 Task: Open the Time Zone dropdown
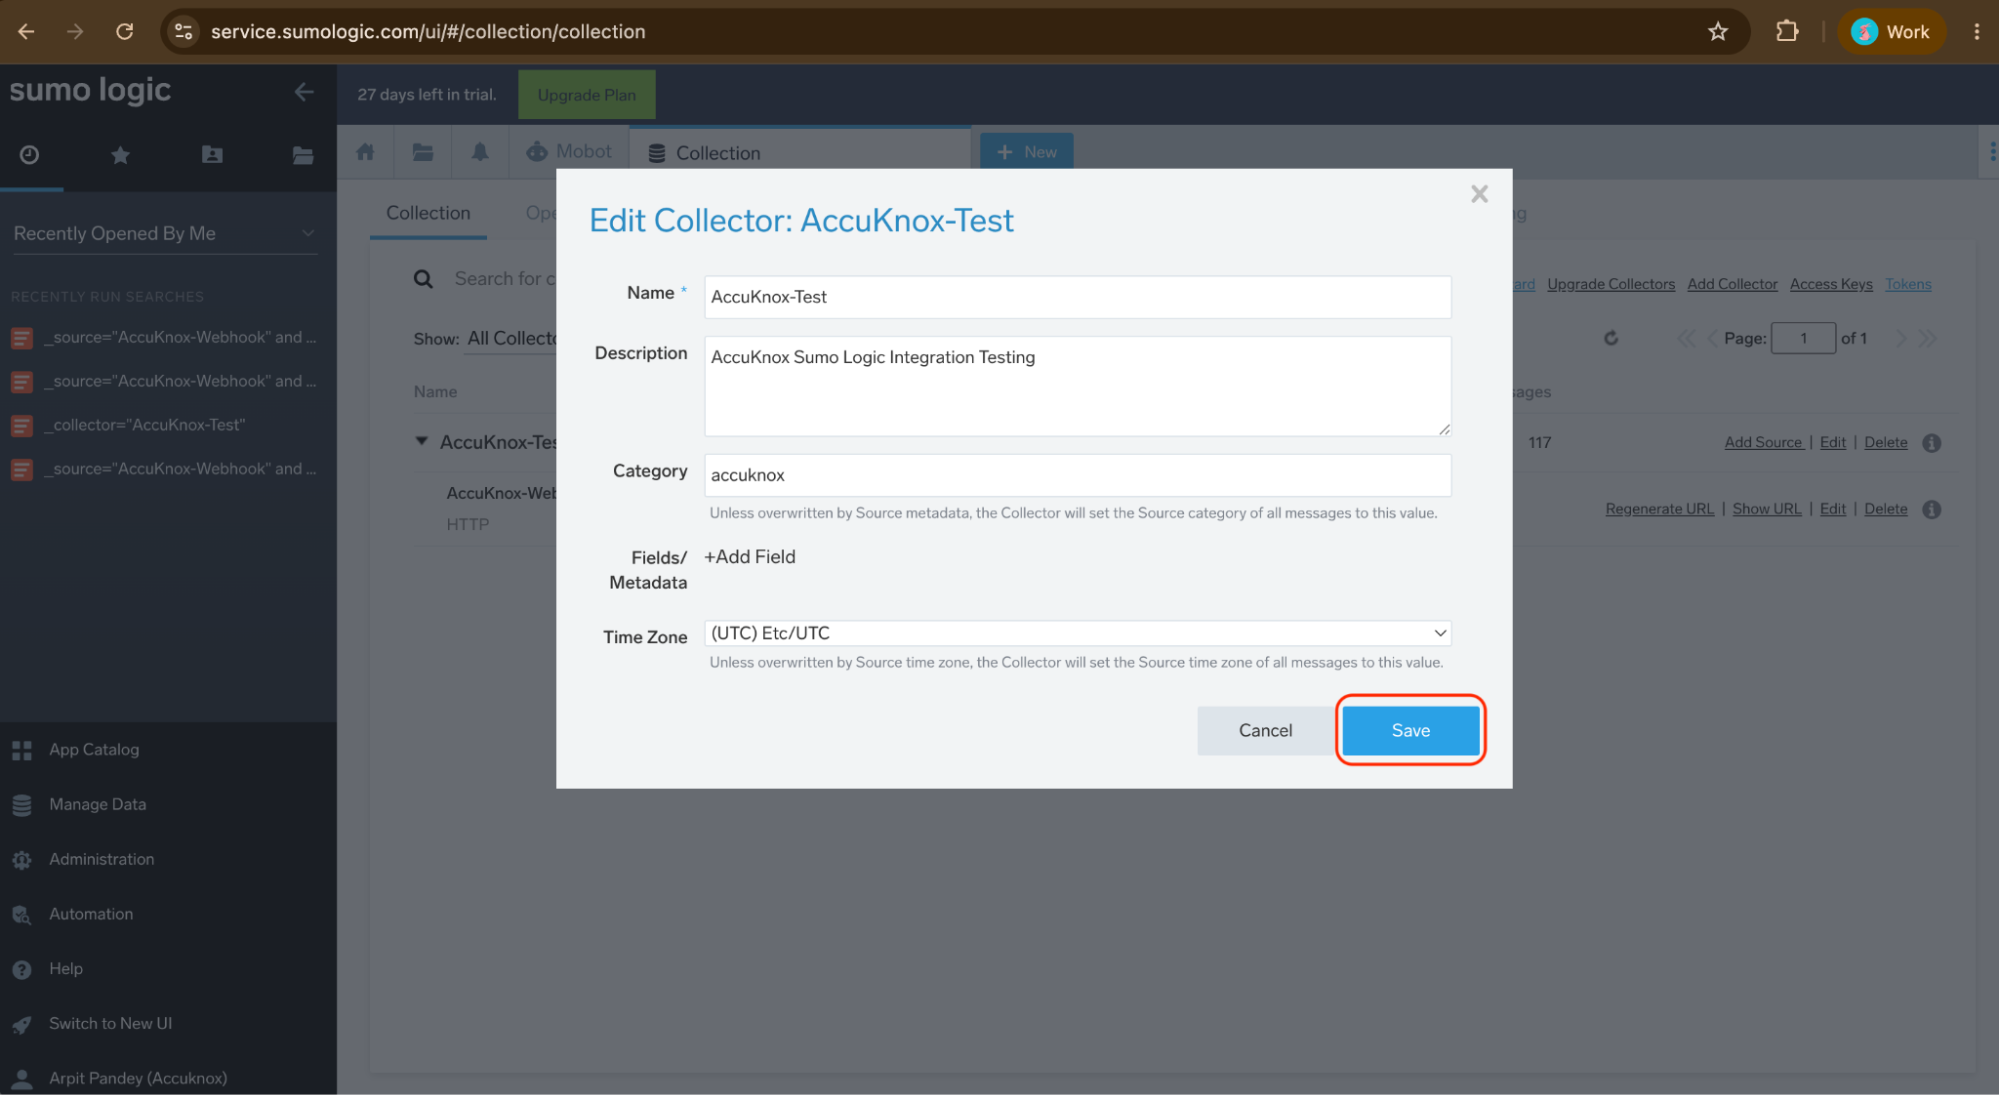(x=1077, y=633)
